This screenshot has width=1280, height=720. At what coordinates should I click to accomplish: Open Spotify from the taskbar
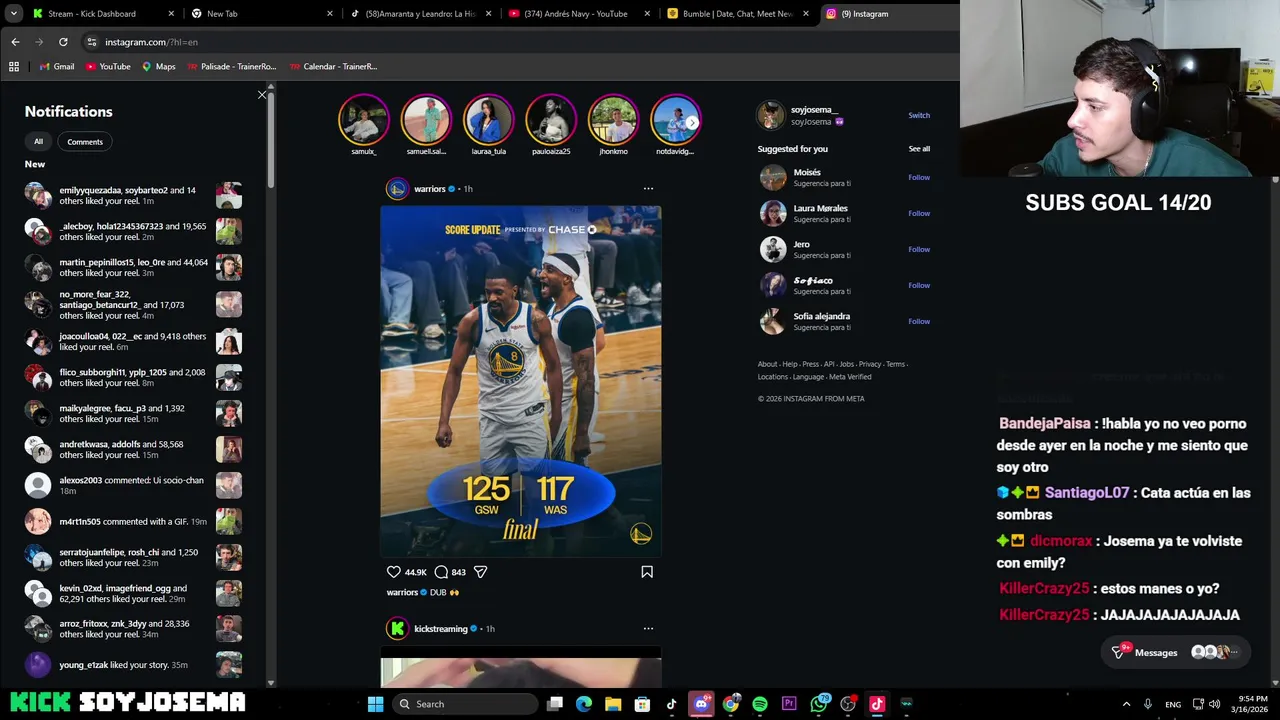[760, 704]
